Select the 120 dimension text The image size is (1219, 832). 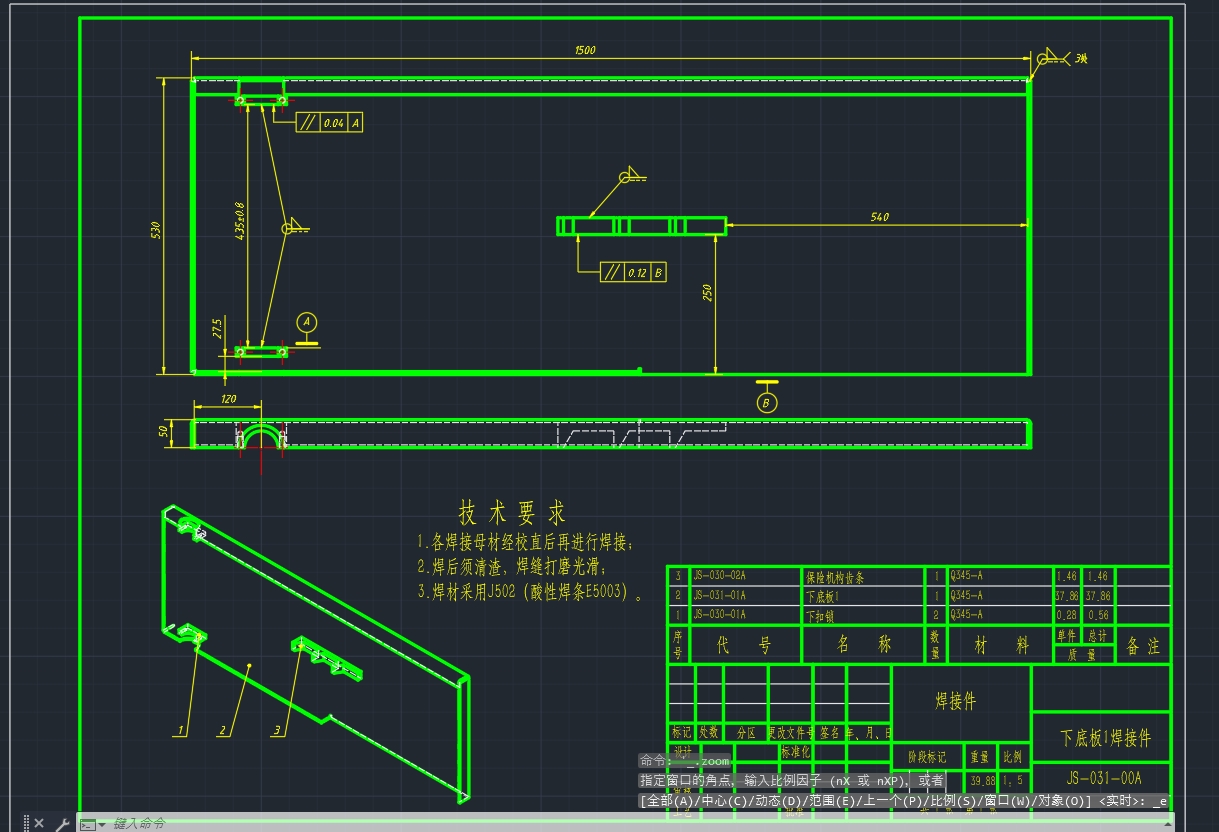(x=229, y=399)
